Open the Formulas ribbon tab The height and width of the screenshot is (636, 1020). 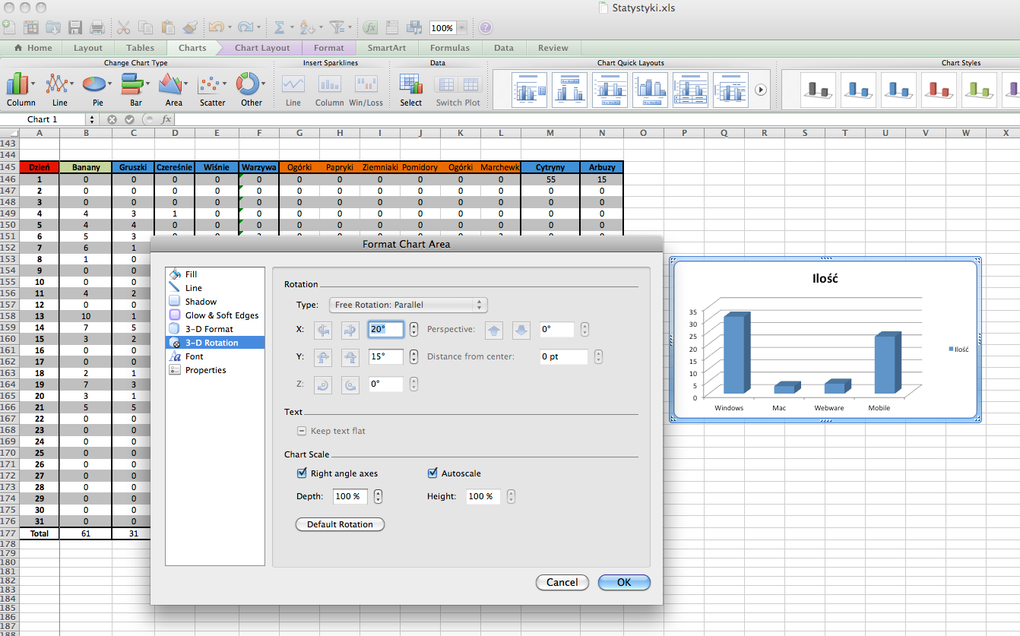(x=450, y=48)
